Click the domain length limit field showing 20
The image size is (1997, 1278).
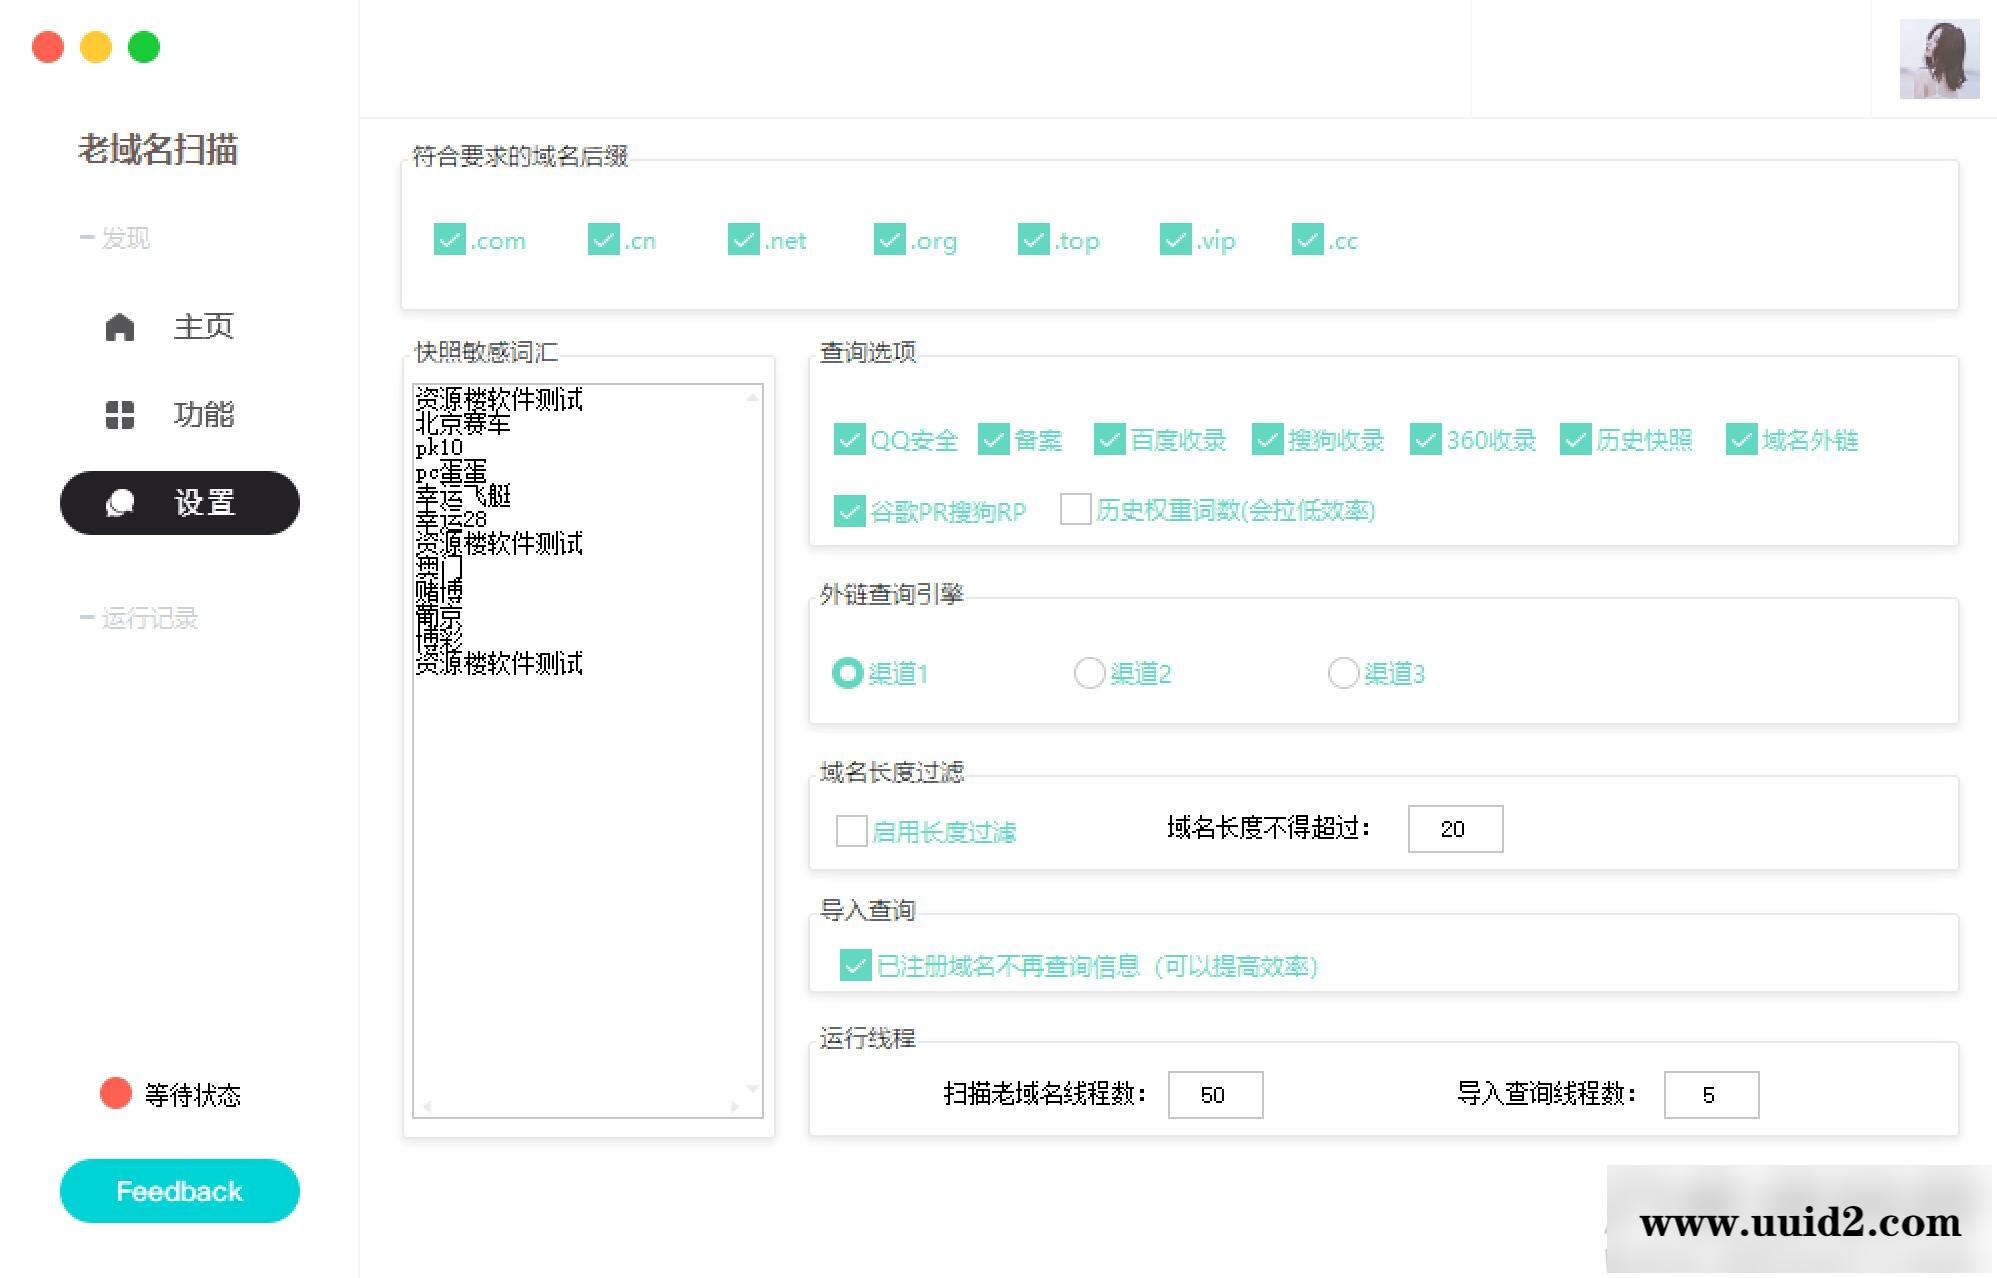pos(1455,828)
